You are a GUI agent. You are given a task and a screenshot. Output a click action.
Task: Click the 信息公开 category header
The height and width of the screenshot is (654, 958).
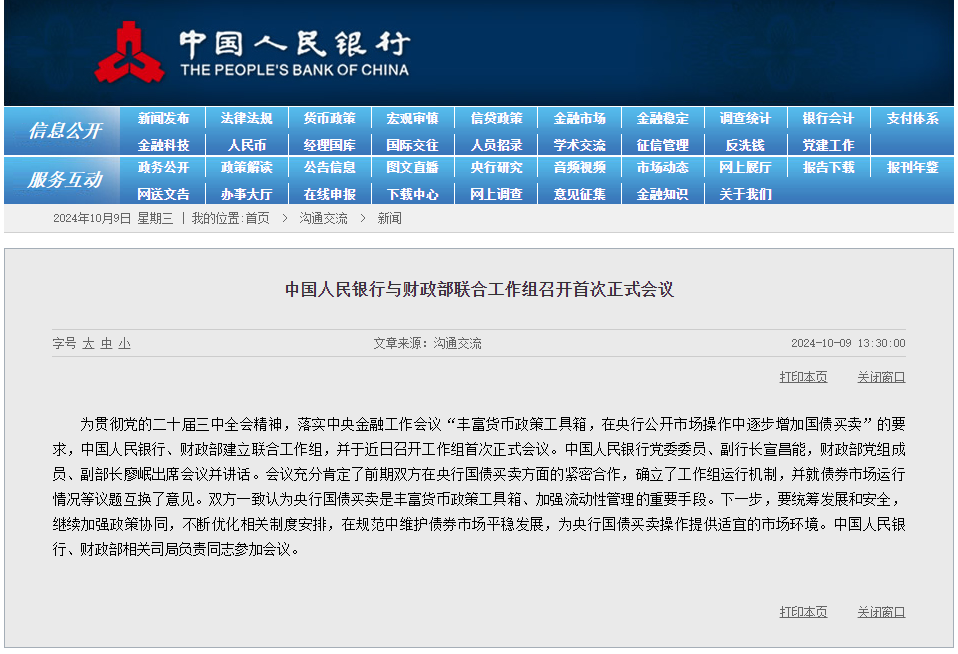[x=65, y=131]
